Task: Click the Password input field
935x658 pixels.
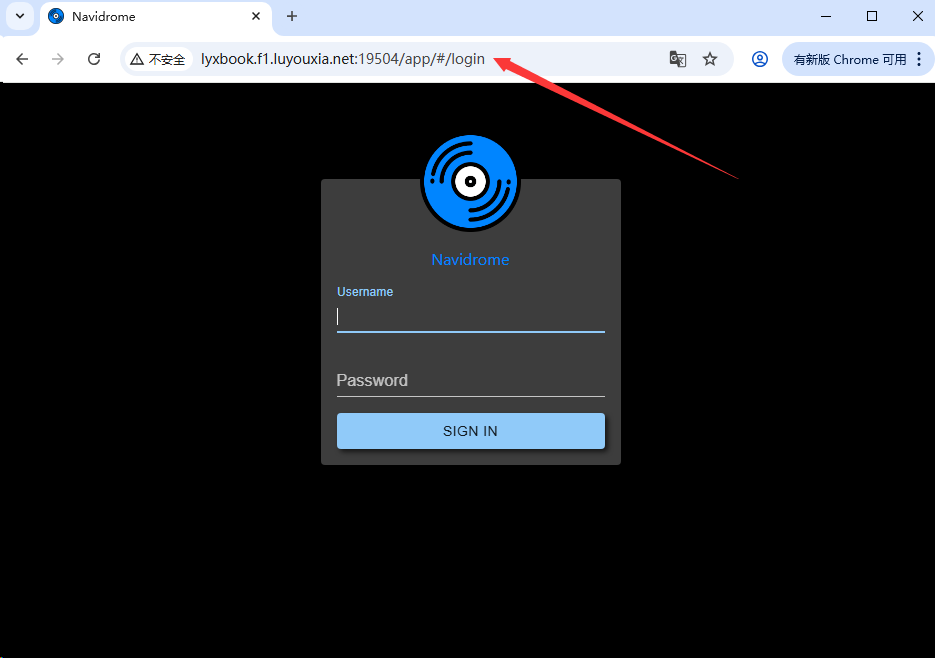Action: point(470,381)
